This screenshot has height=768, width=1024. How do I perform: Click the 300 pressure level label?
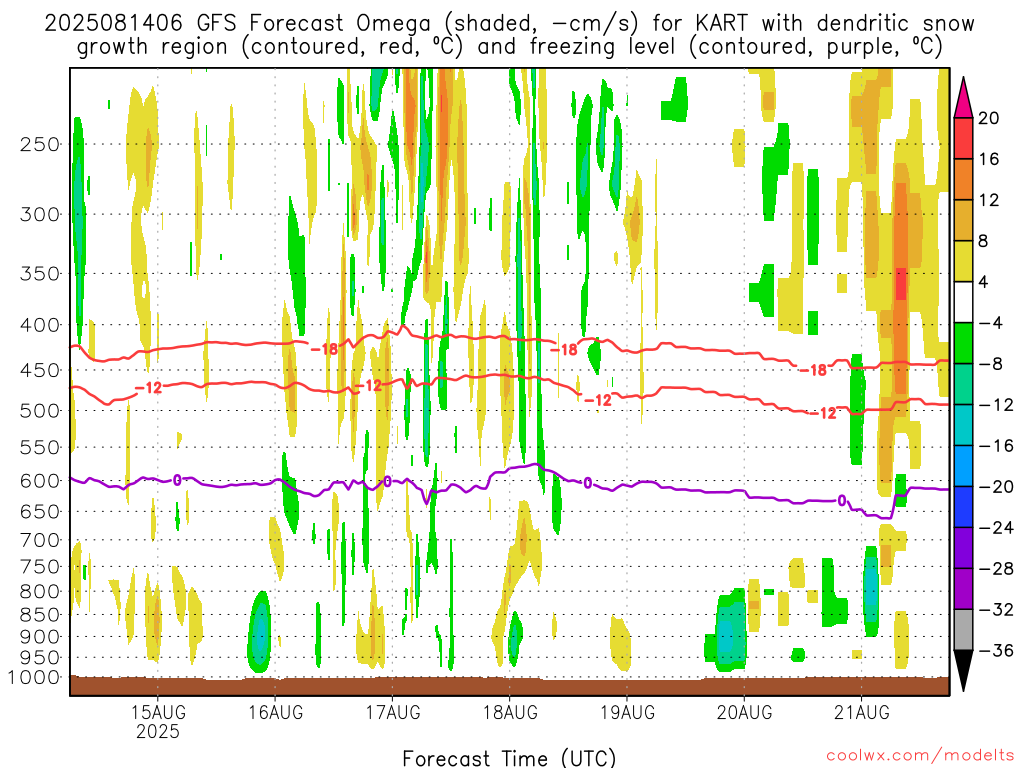pyautogui.click(x=39, y=214)
